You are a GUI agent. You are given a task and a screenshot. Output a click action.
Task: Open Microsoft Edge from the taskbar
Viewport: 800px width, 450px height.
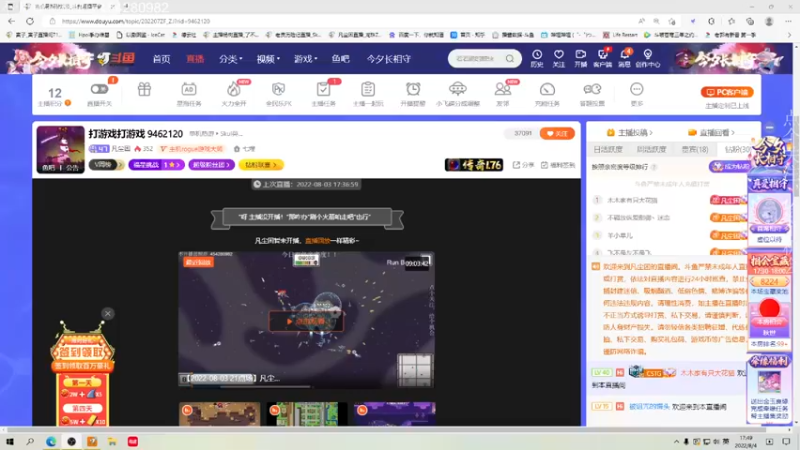pyautogui.click(x=51, y=442)
